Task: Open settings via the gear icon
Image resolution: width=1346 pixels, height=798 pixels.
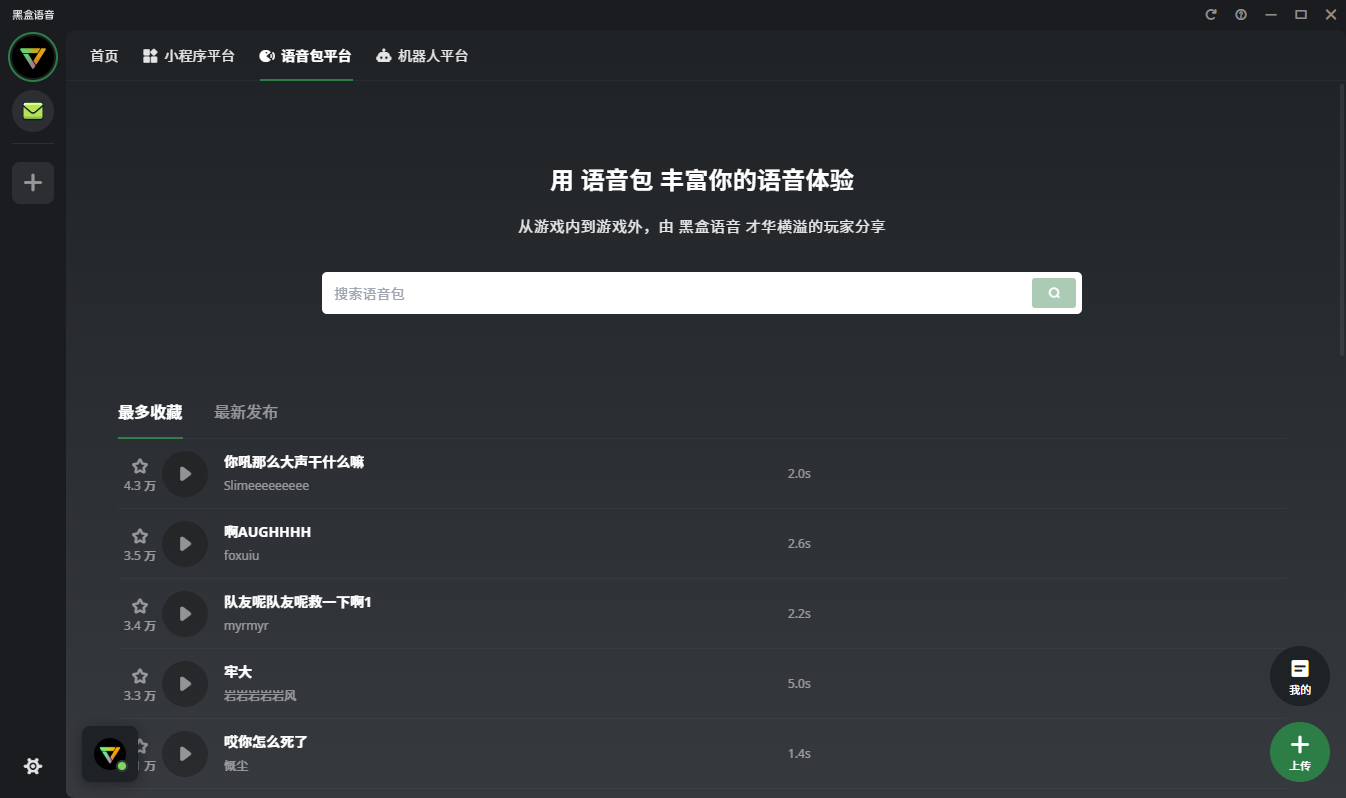Action: 32,765
